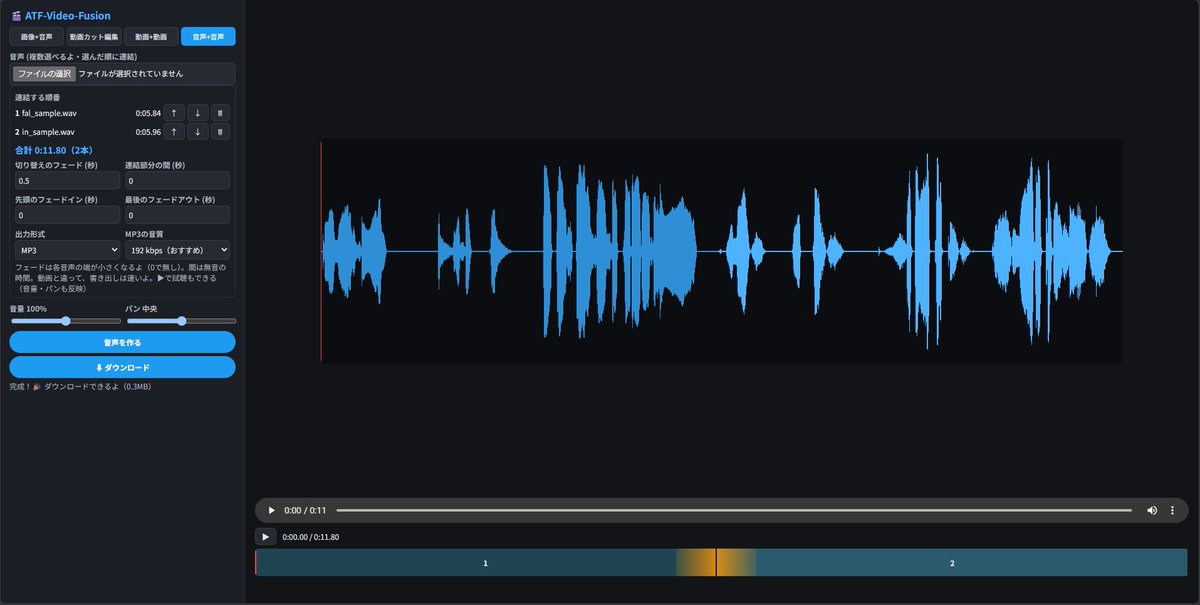
Task: Click the 音声を作る button
Action: pyautogui.click(x=122, y=342)
